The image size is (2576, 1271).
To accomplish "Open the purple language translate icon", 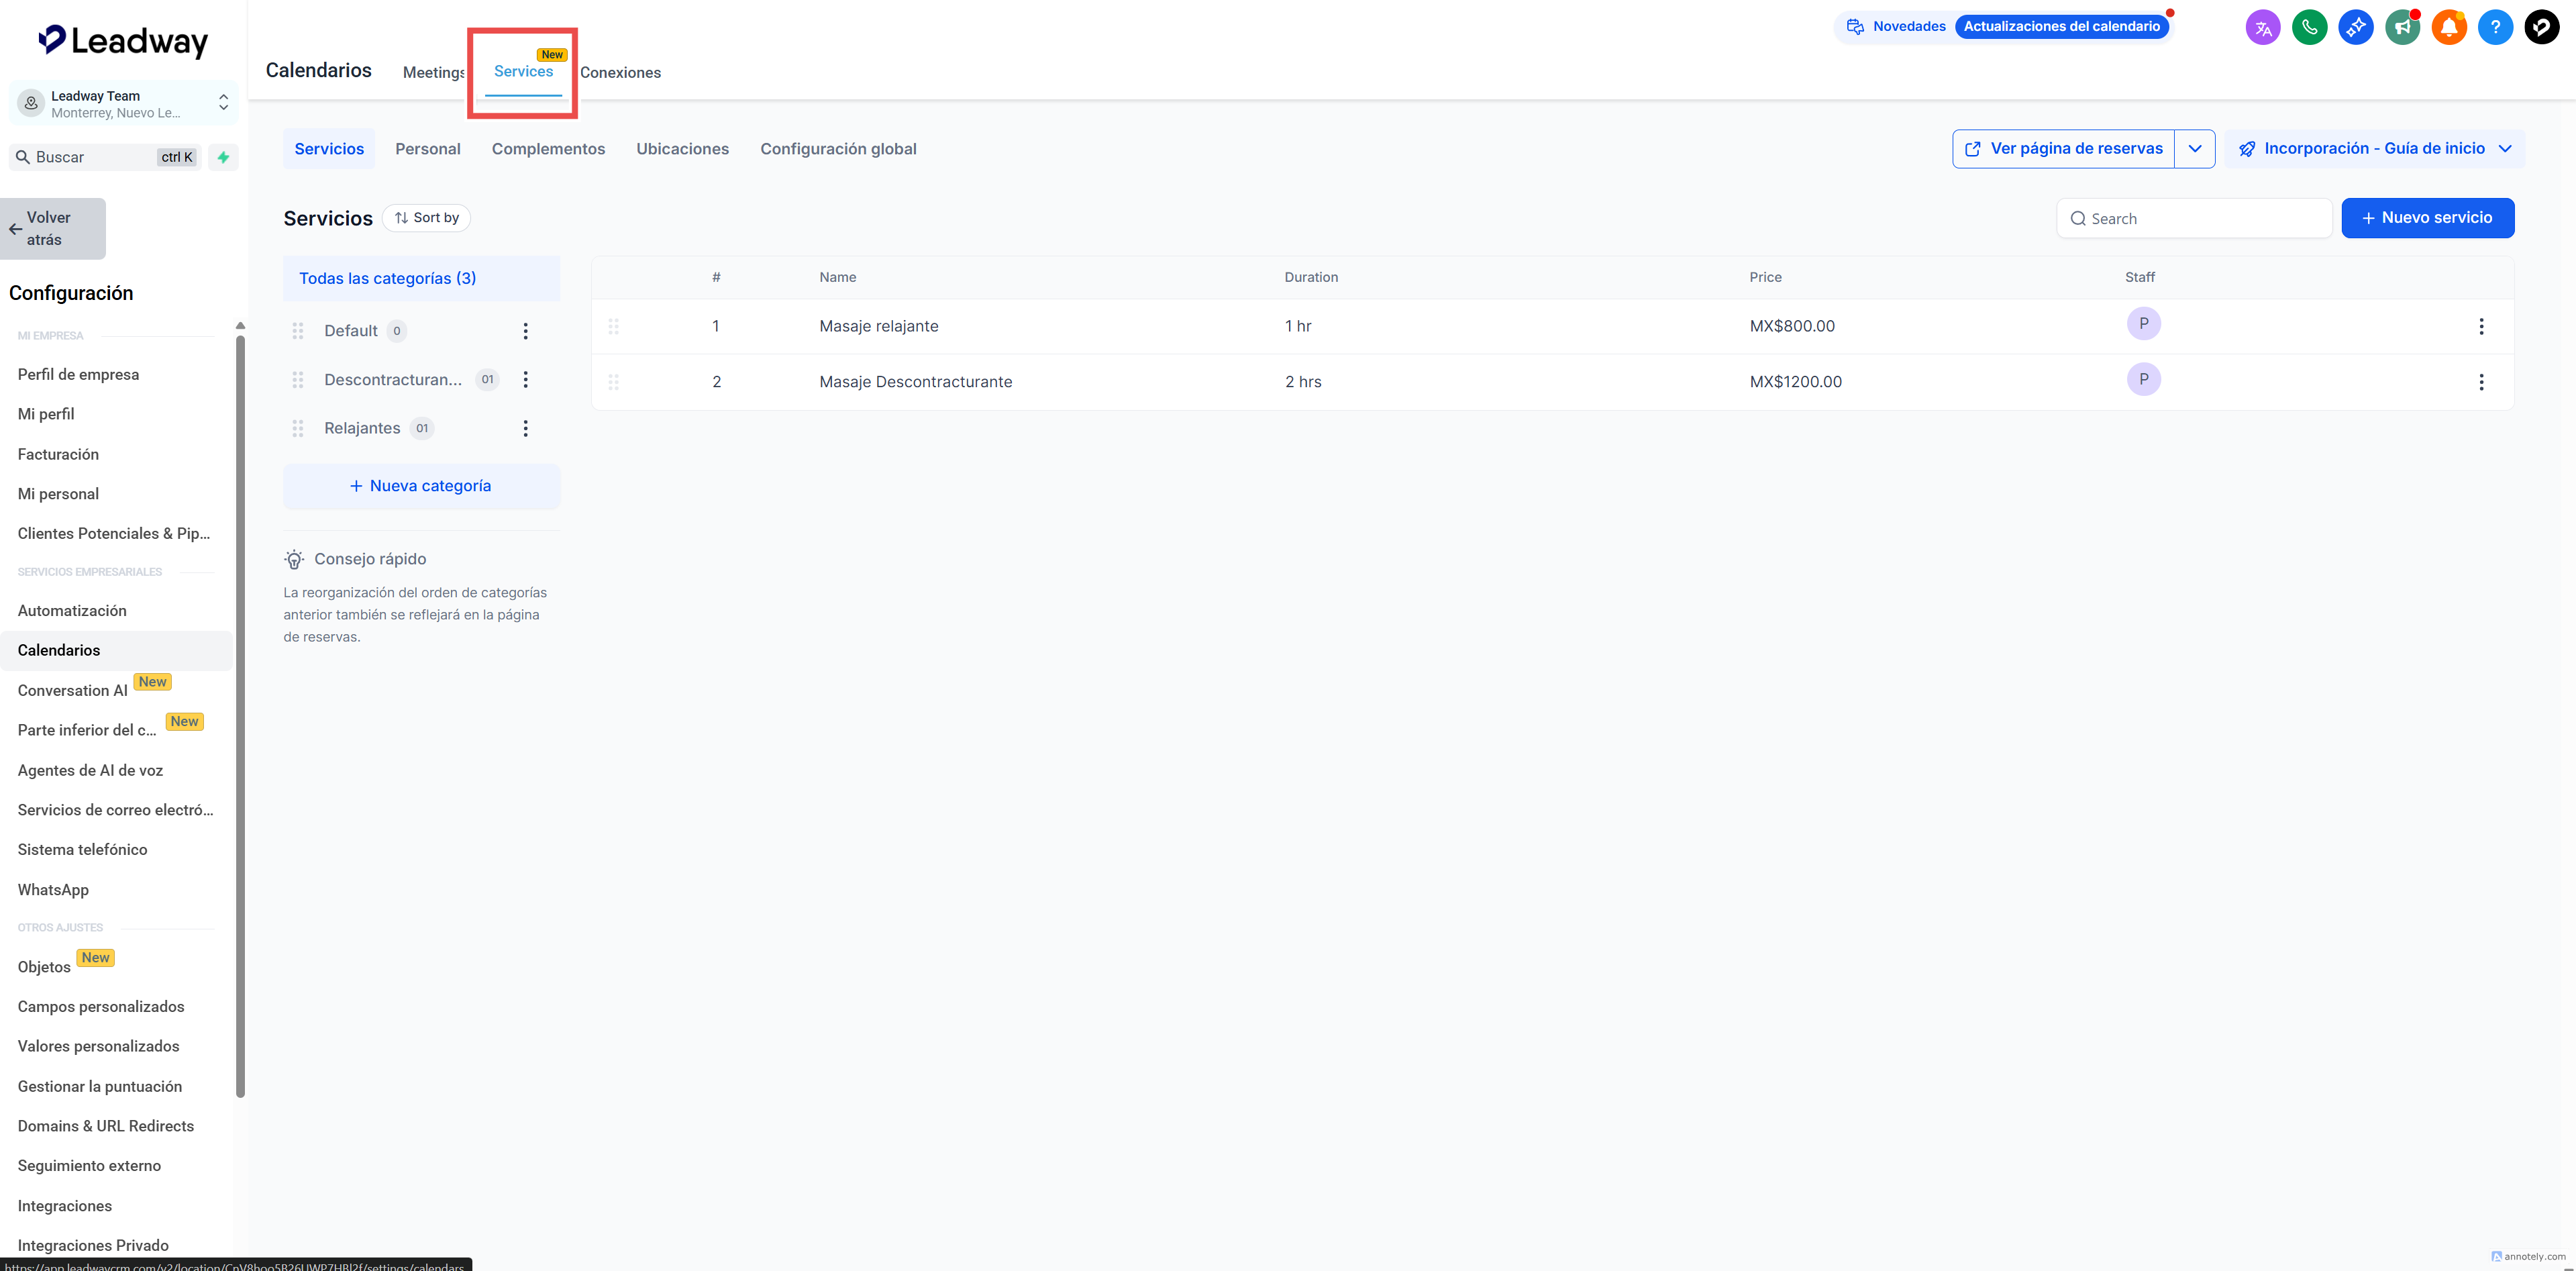I will (x=2262, y=27).
